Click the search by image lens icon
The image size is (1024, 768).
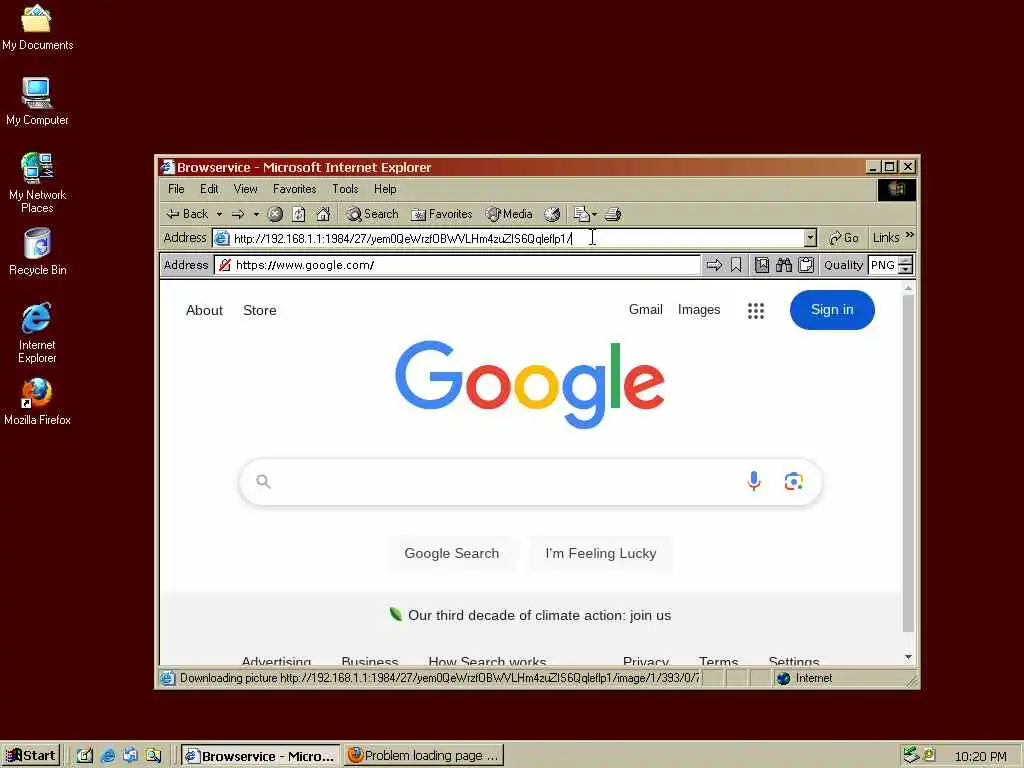[793, 482]
